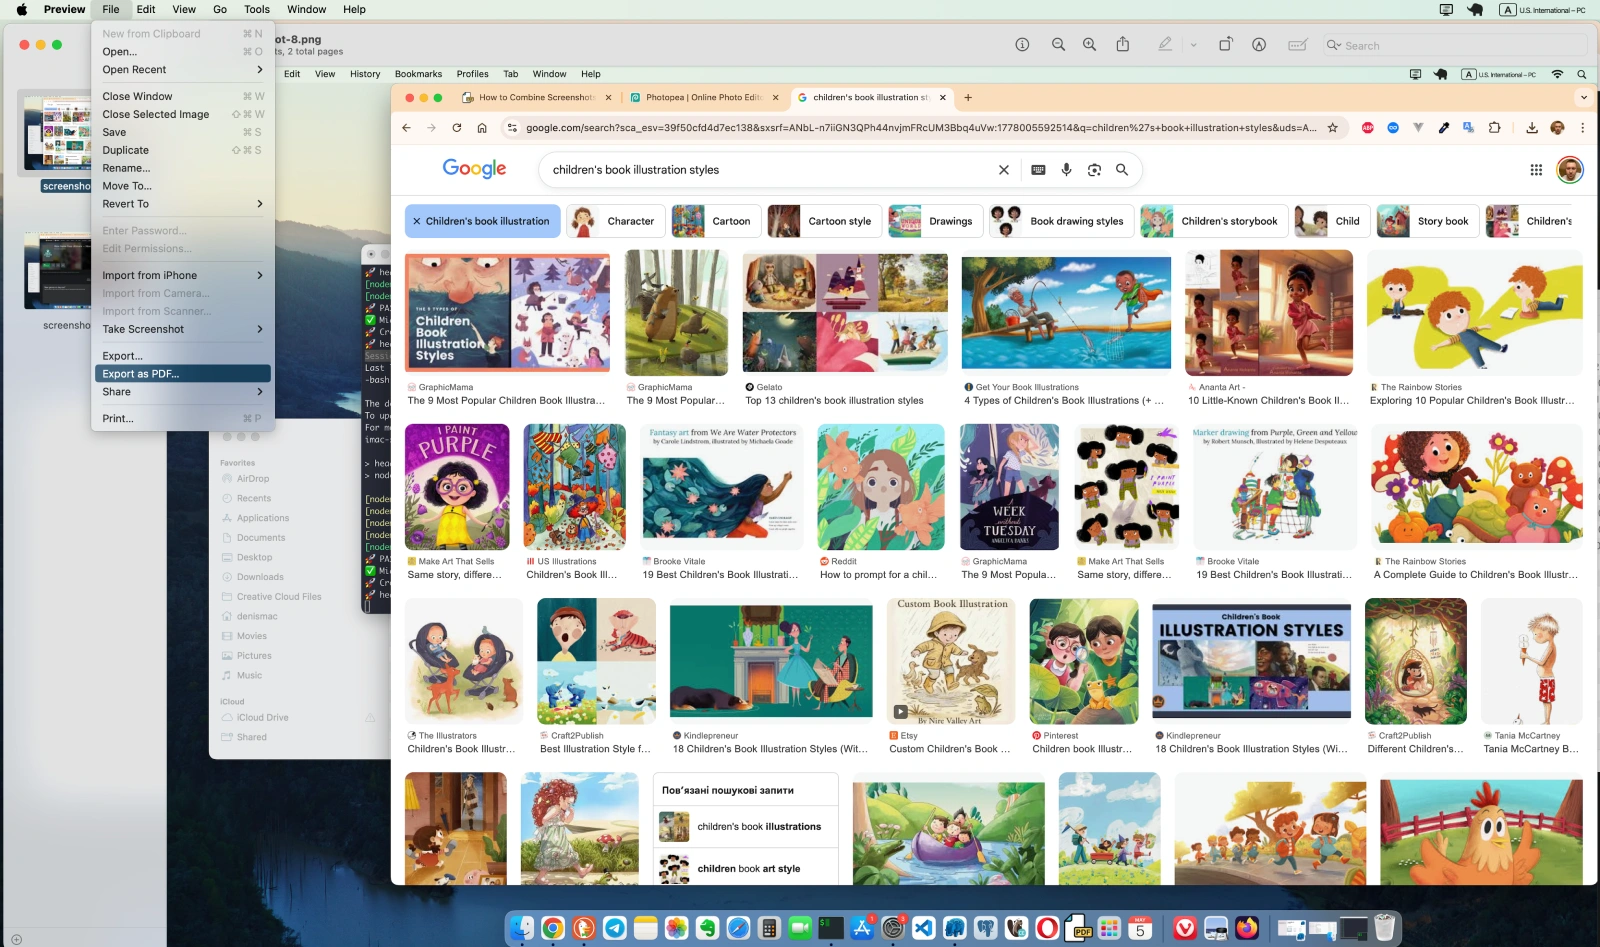Image resolution: width=1600 pixels, height=947 pixels.
Task: Rotate the image with the Rotate icon
Action: 1225,45
